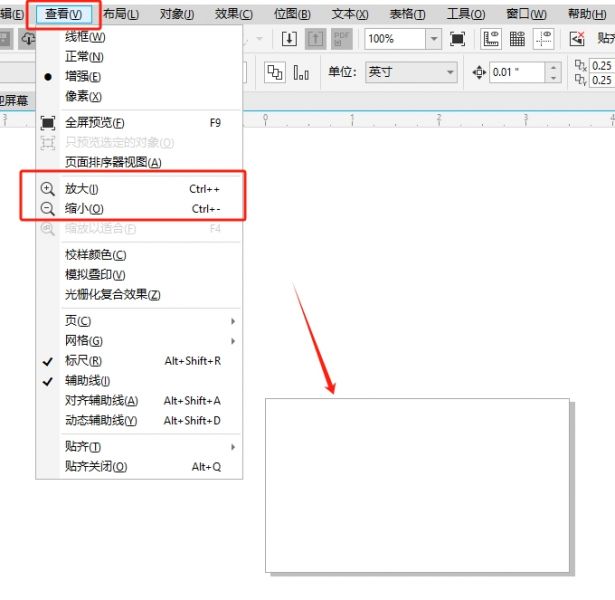Decrease nudge distance with stepper down arrow
Viewport: 615px width, 600px height.
pyautogui.click(x=553, y=78)
